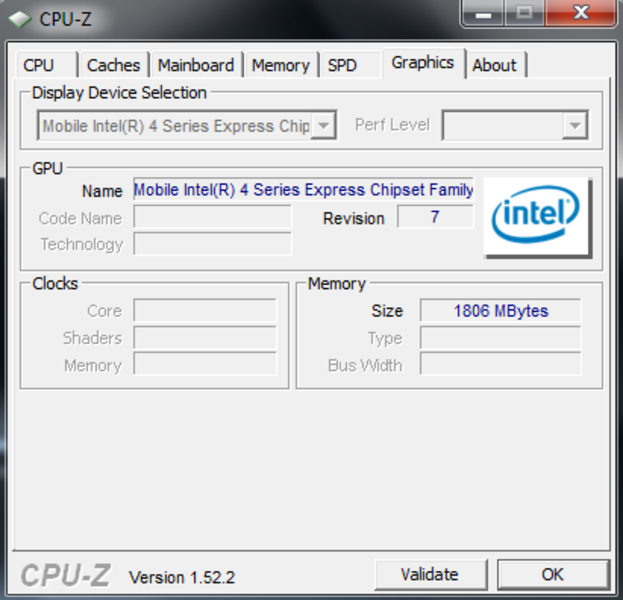Close the CPU-Z window
The image size is (623, 600).
point(581,14)
